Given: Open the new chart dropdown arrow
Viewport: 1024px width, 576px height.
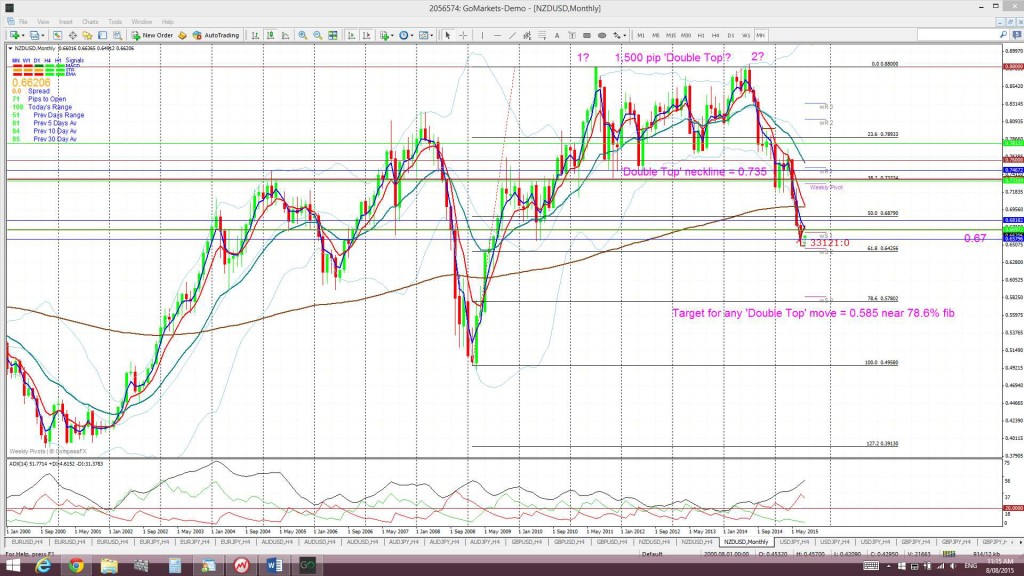Looking at the screenshot, I should coord(23,35).
